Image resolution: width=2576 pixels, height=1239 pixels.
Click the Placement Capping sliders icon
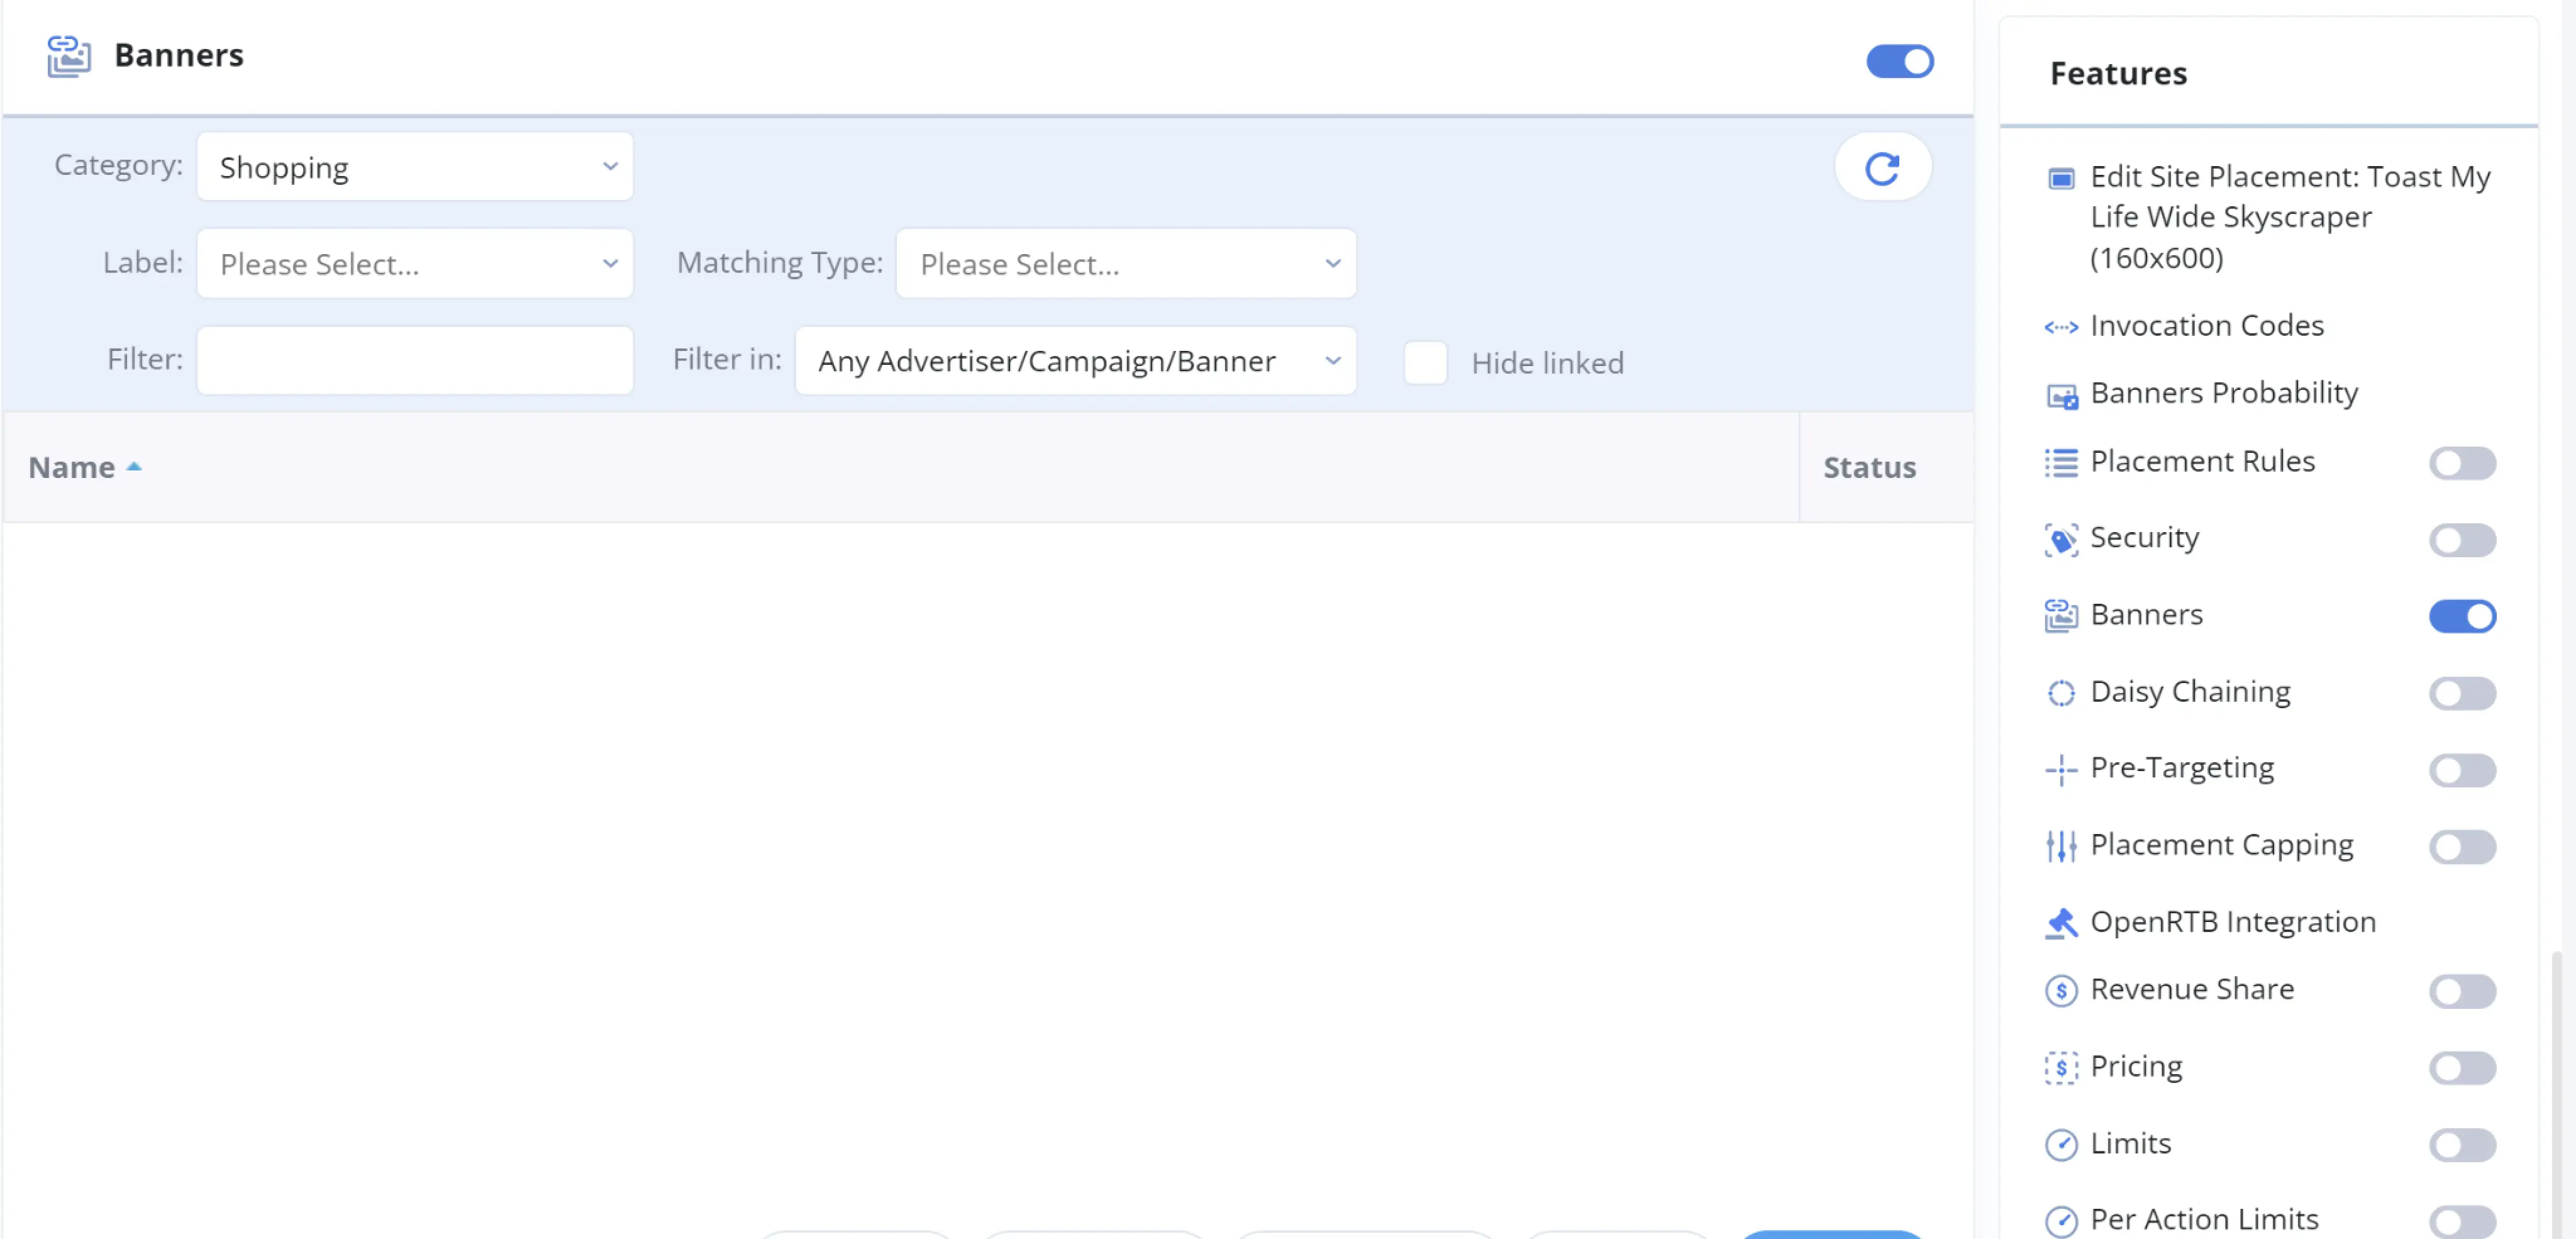click(2061, 846)
